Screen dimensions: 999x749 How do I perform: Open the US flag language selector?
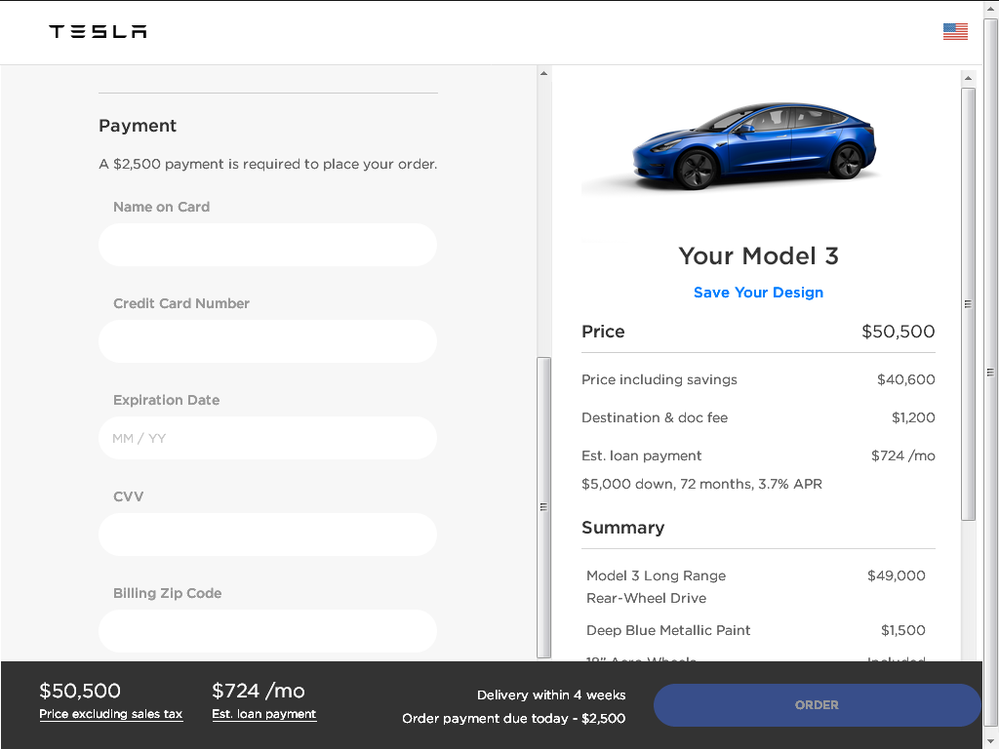coord(955,31)
